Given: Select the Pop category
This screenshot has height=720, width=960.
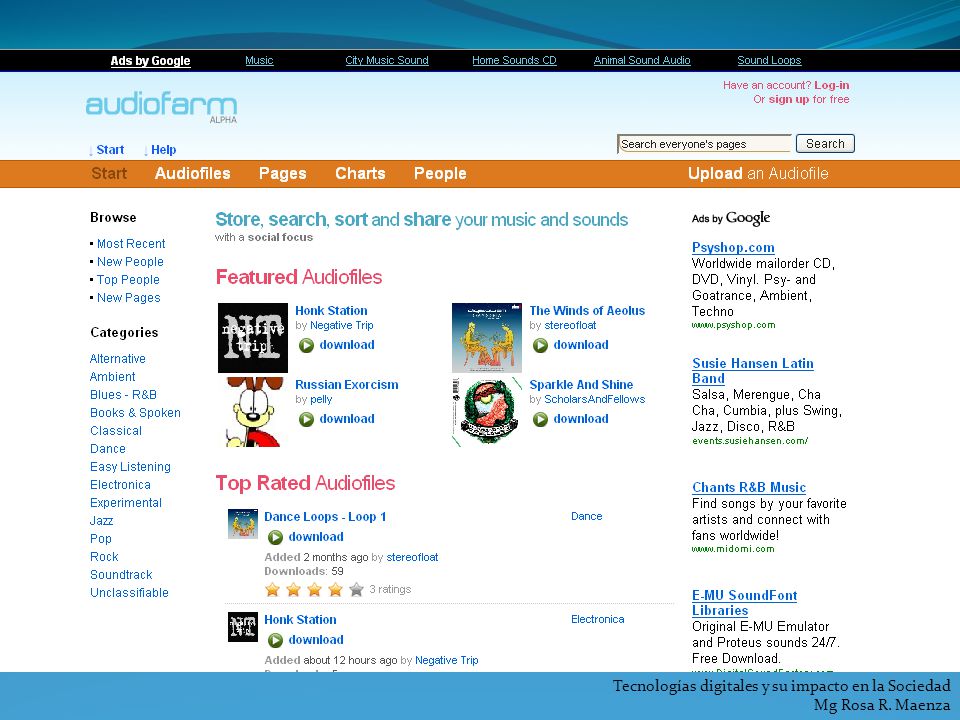Looking at the screenshot, I should [x=101, y=539].
